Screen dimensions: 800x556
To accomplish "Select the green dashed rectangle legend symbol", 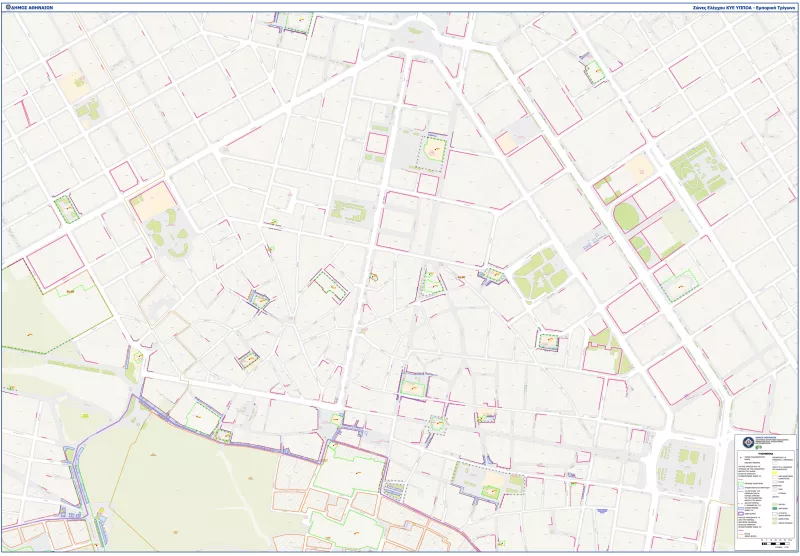I will (x=741, y=483).
